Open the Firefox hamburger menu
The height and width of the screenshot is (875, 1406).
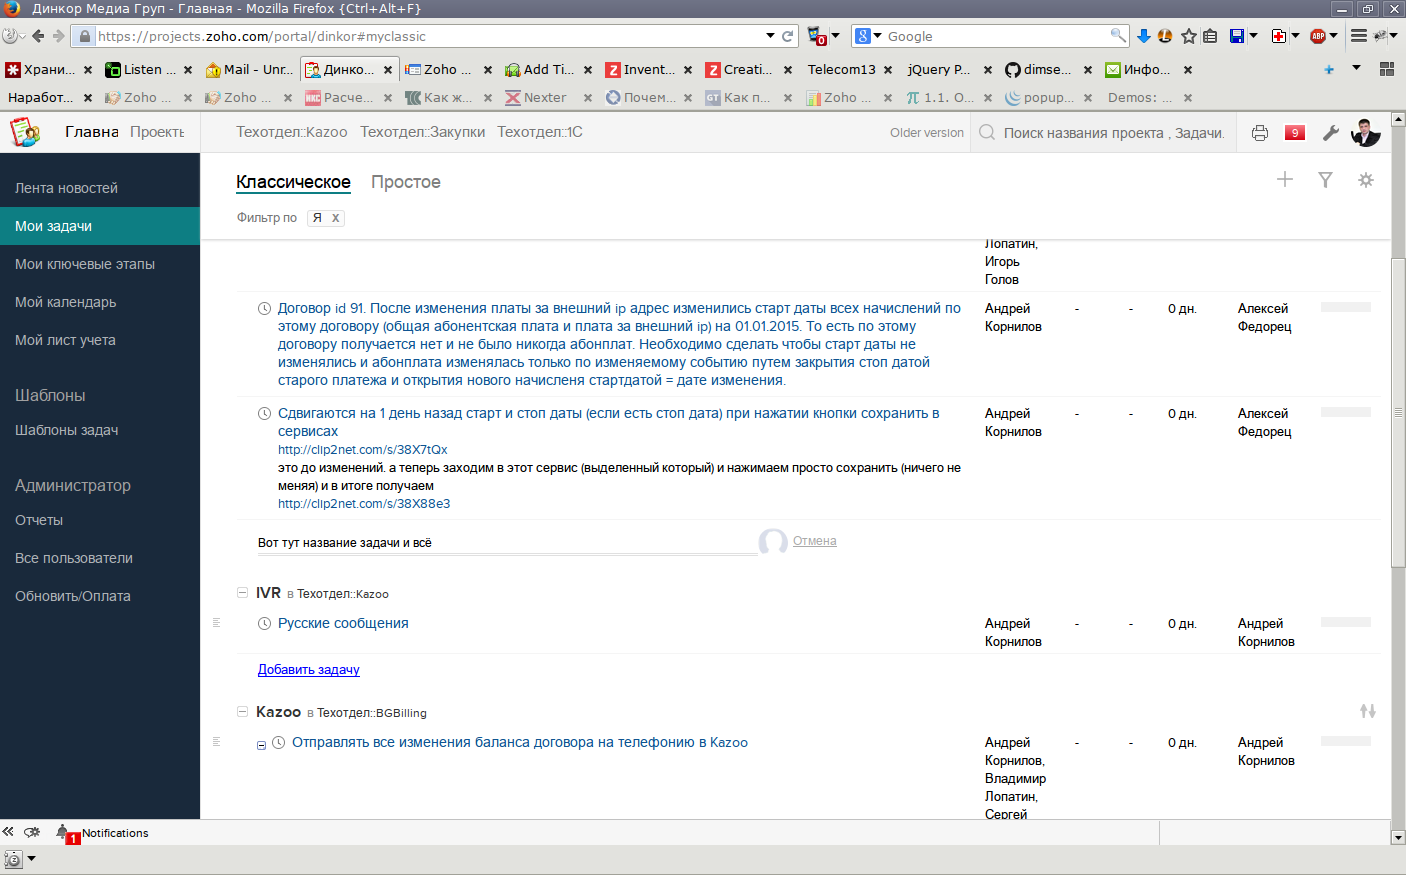click(1359, 35)
